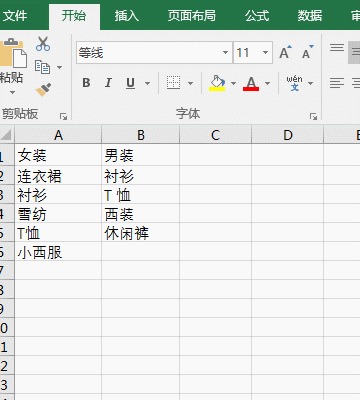Click the Copy icon
Screen dimensions: 360x400
coord(42,67)
